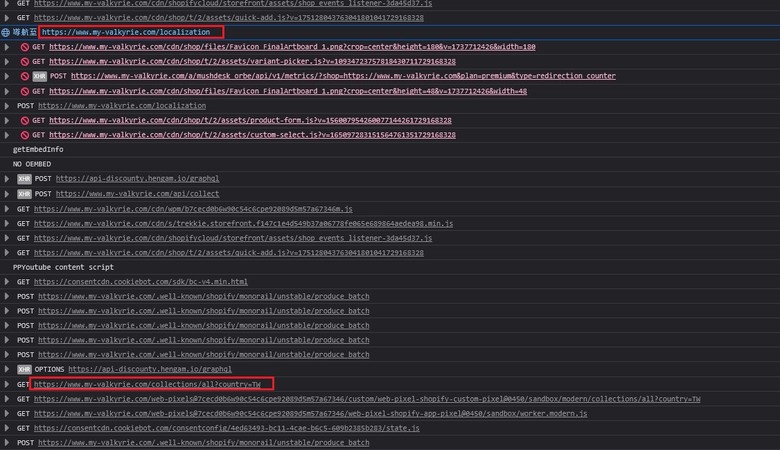Click blocked icon on Favicon height=180 request
This screenshot has width=780, height=450.
(24, 47)
